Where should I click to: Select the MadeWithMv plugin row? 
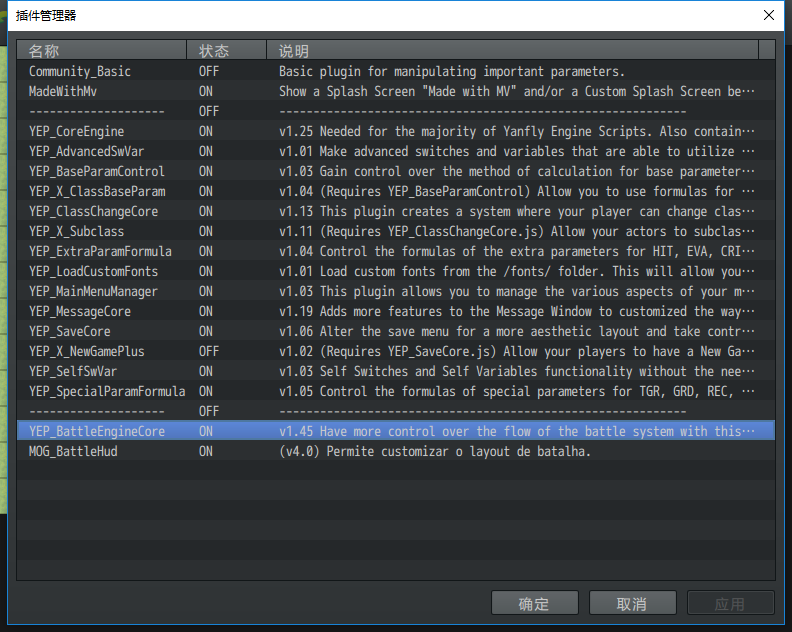[x=395, y=91]
